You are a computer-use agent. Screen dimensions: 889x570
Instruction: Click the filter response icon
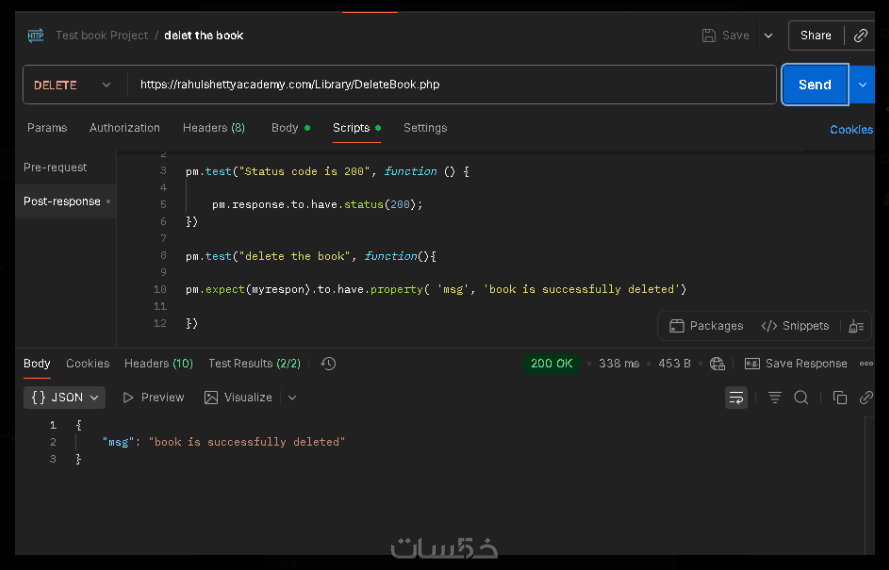click(775, 398)
